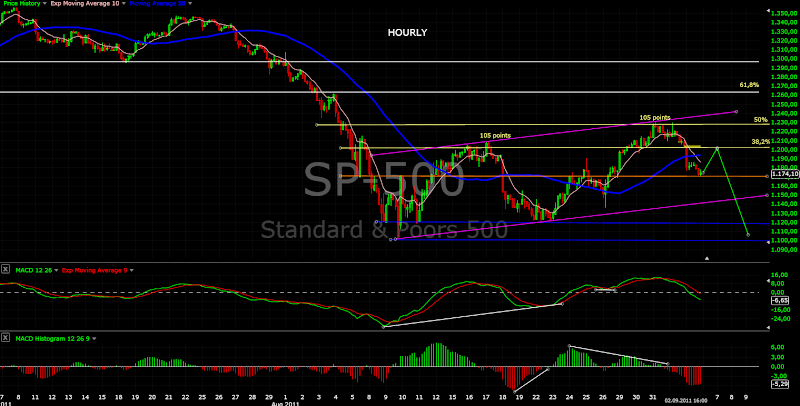Click the small up-triangle marker under the price chart
The height and width of the screenshot is (406, 800).
click(x=707, y=258)
